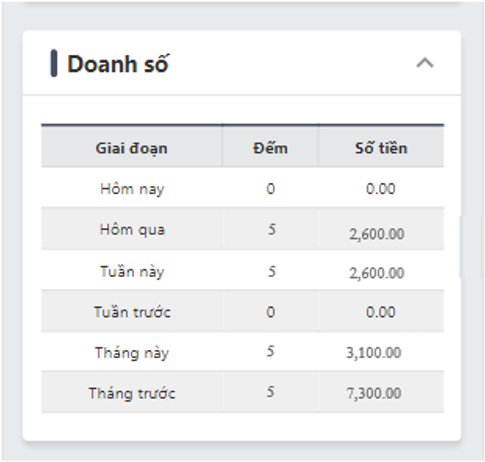Screen dimensions: 485x462
Task: Click the Hôm qua amount 2,600.00
Action: (x=377, y=234)
